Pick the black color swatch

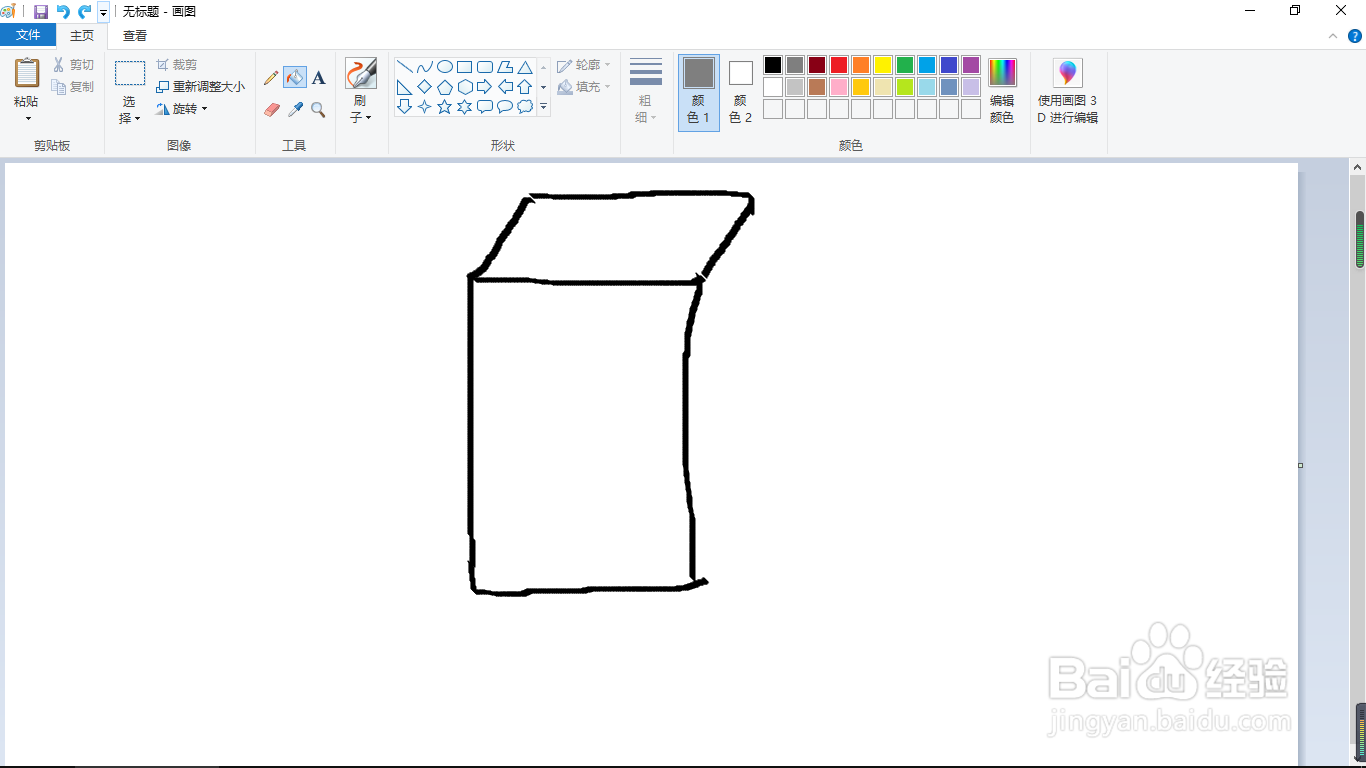[x=773, y=65]
